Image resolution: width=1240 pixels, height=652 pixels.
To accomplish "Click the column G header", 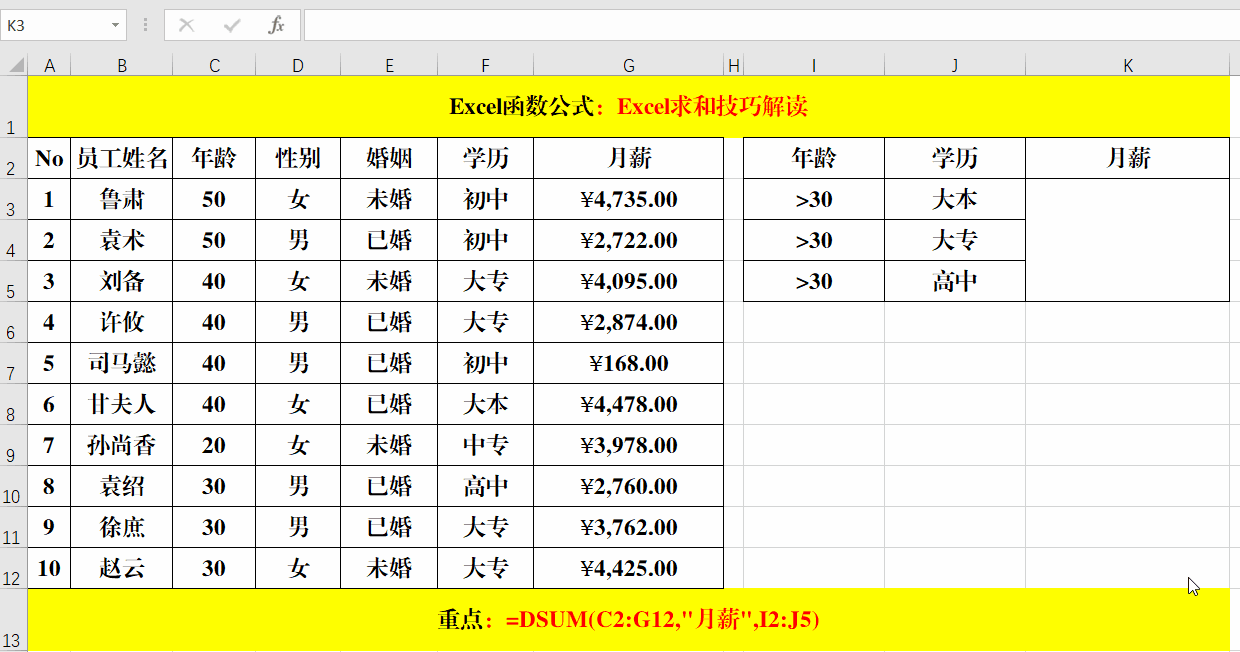I will (628, 65).
